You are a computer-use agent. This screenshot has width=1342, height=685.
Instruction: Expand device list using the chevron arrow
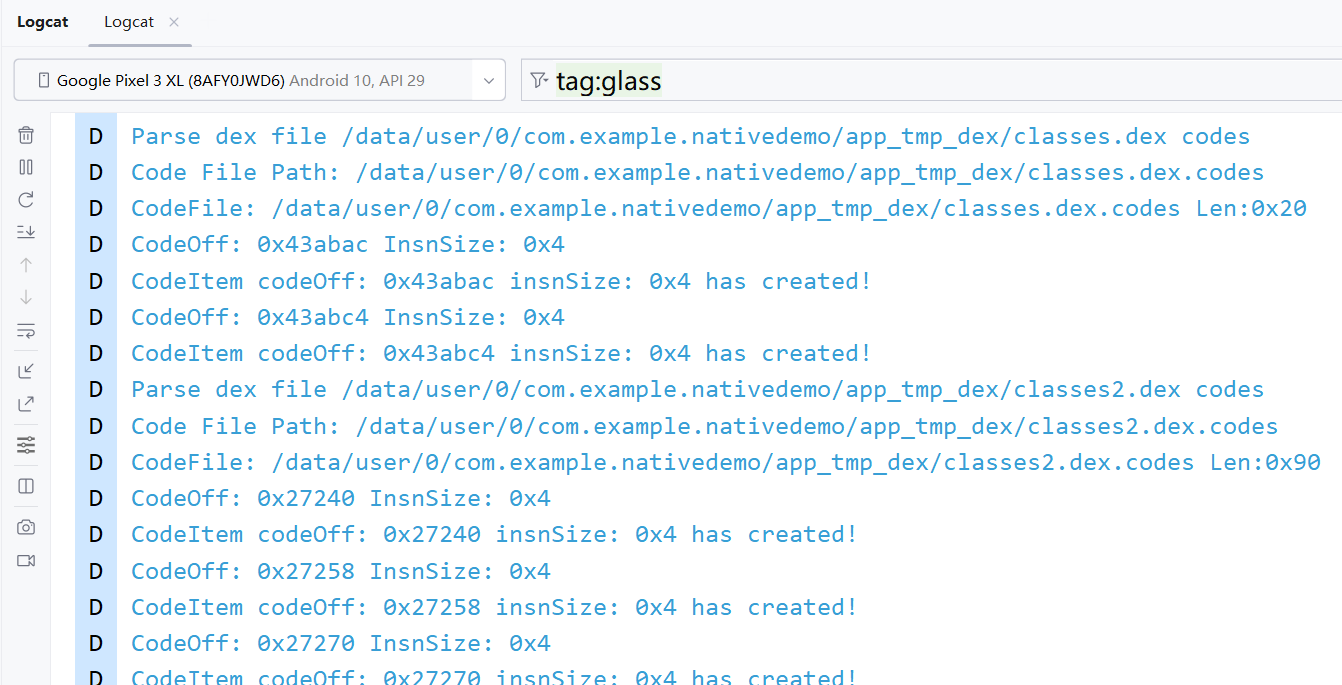click(x=488, y=80)
